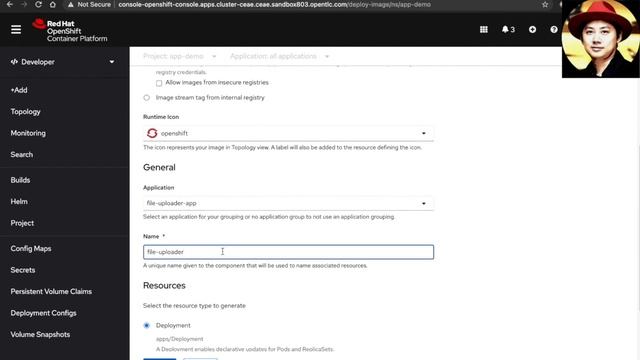
Task: Click the presenter webcam thumbnail
Action: click(x=601, y=39)
